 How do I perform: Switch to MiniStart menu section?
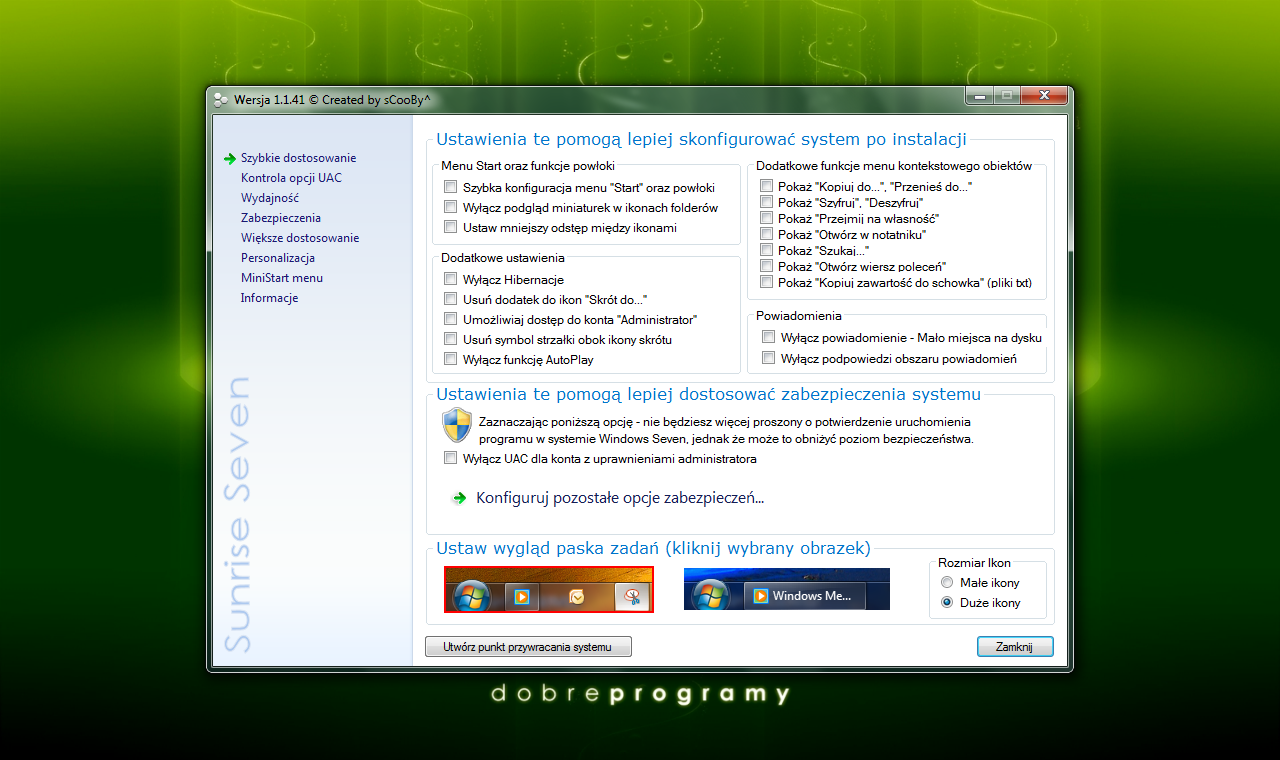point(281,278)
